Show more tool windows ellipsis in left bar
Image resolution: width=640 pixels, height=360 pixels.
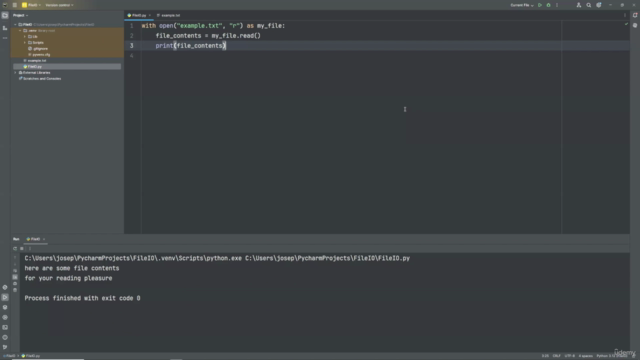pyautogui.click(x=5, y=38)
